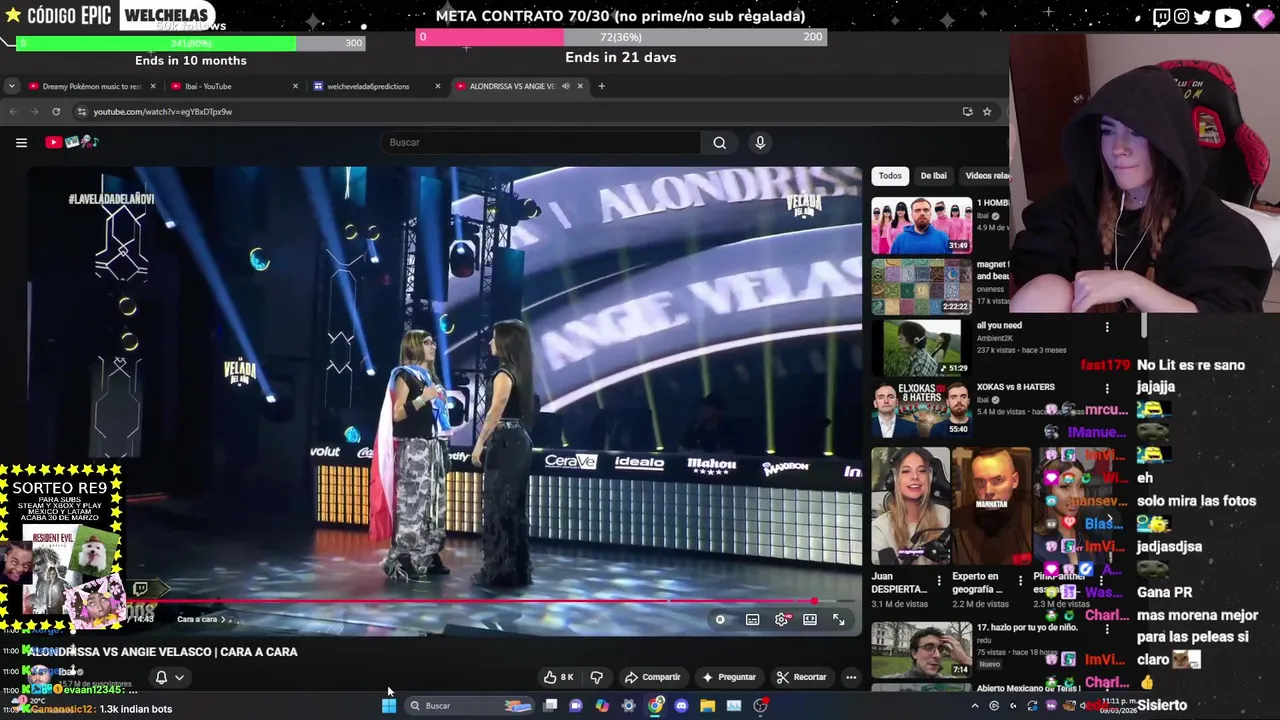Toggle theater mode in the player
Screen dimensions: 1280x720
810,620
